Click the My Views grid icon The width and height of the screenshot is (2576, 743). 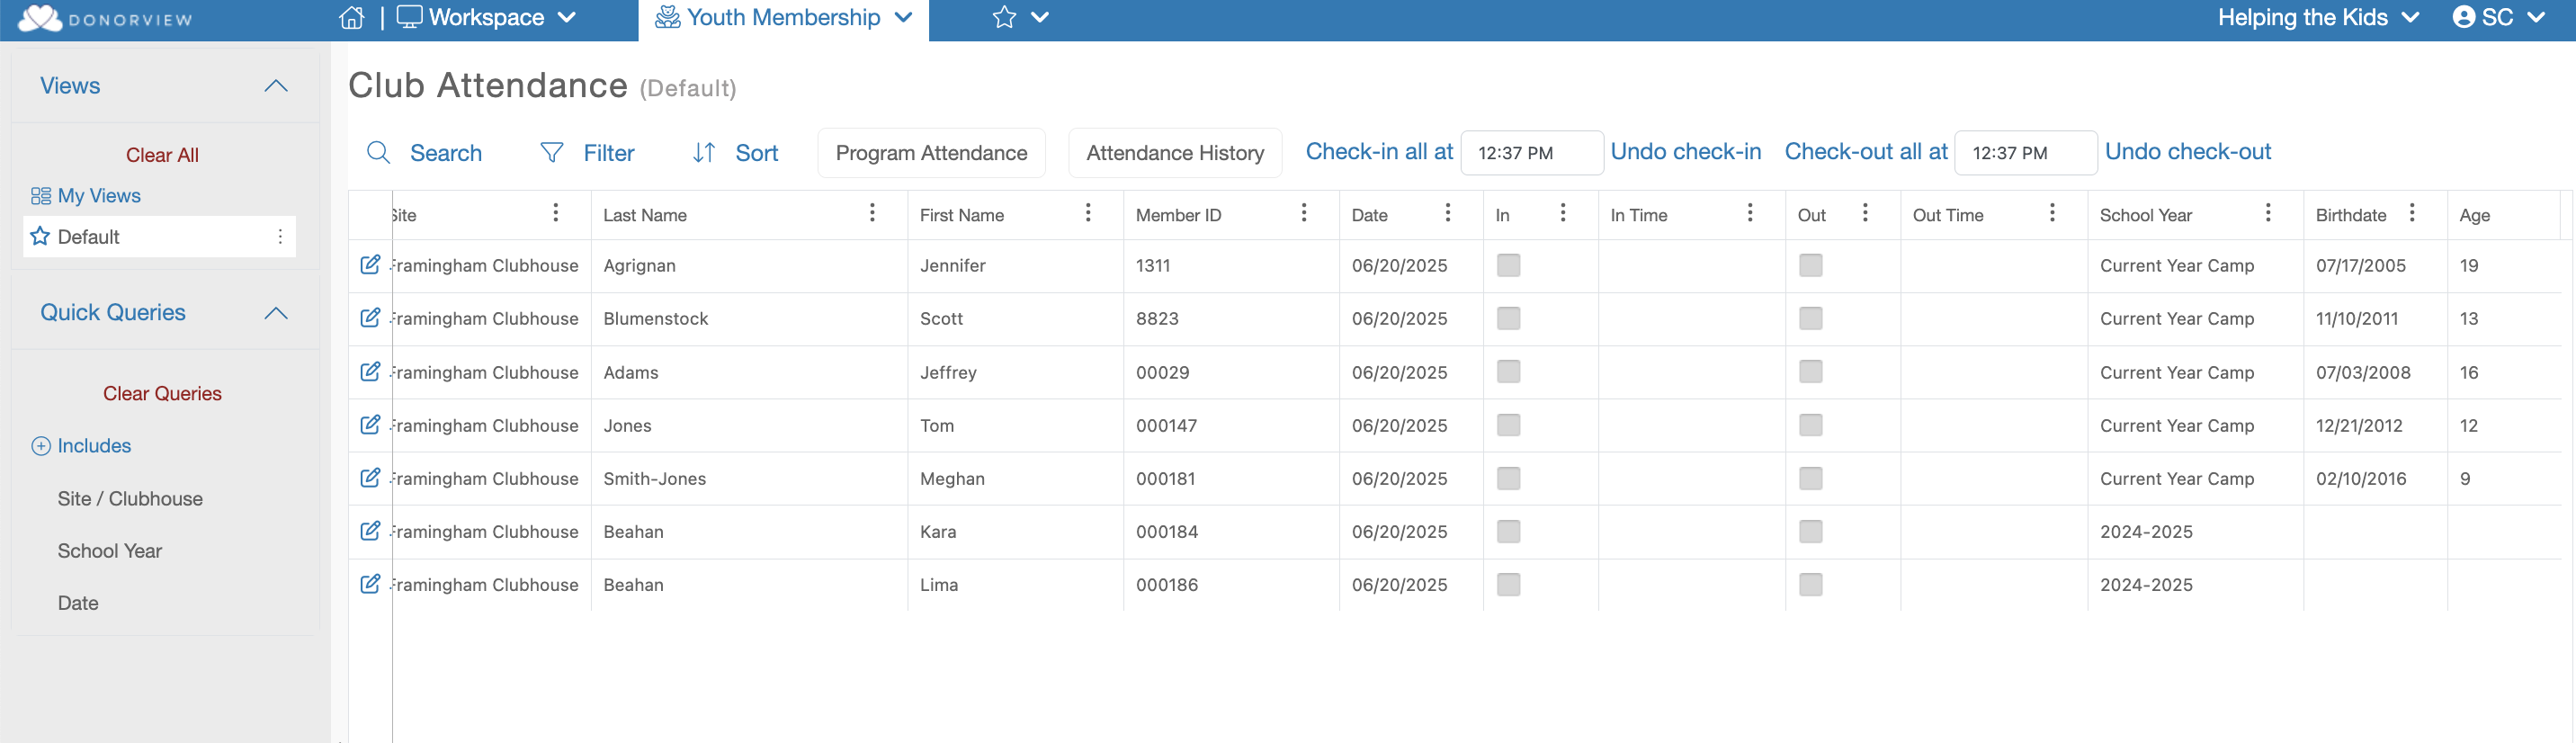point(41,196)
